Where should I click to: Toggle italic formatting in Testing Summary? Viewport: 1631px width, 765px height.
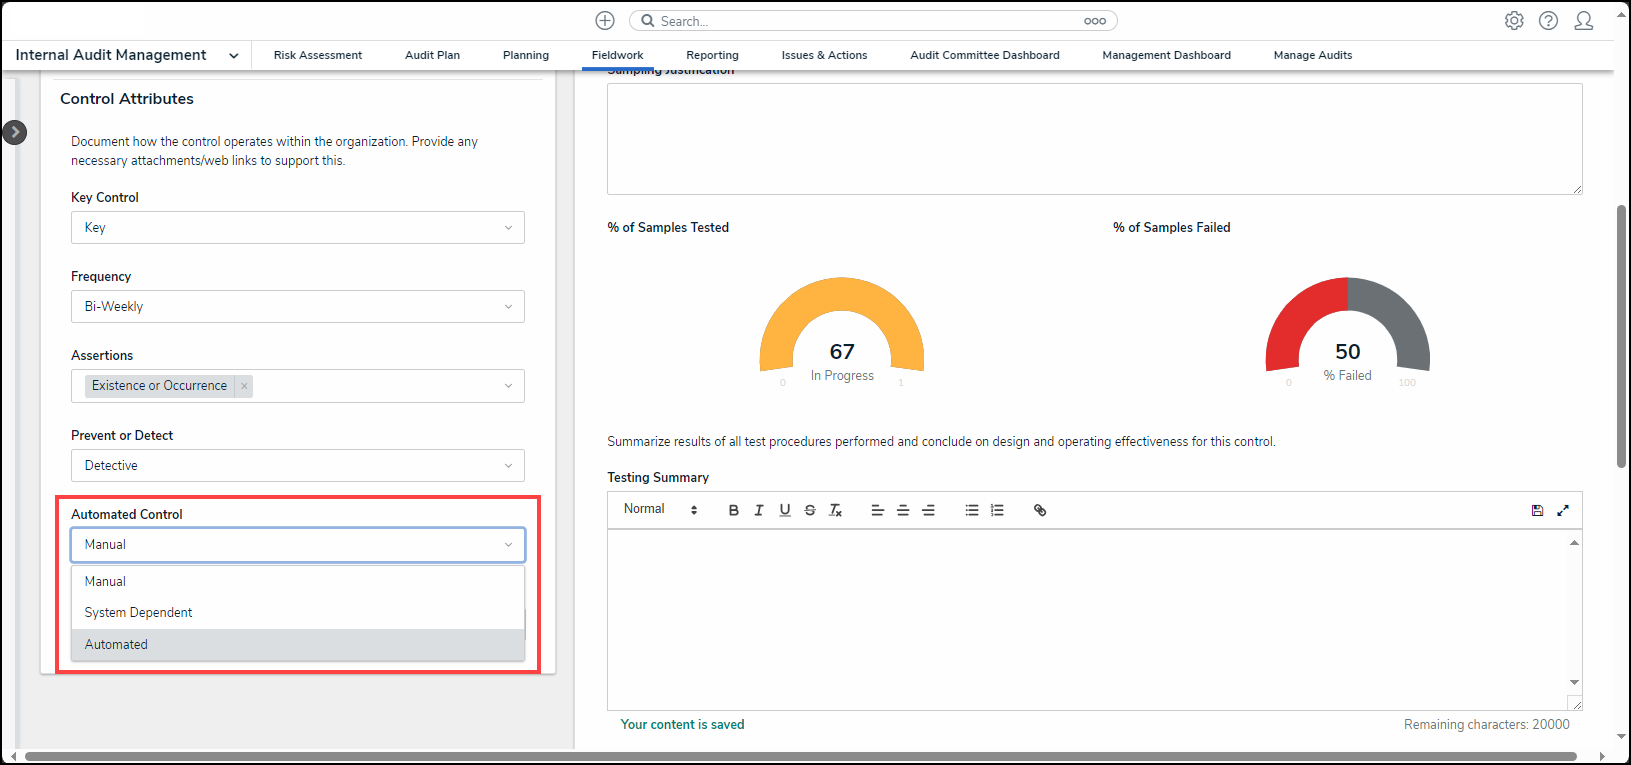(759, 510)
